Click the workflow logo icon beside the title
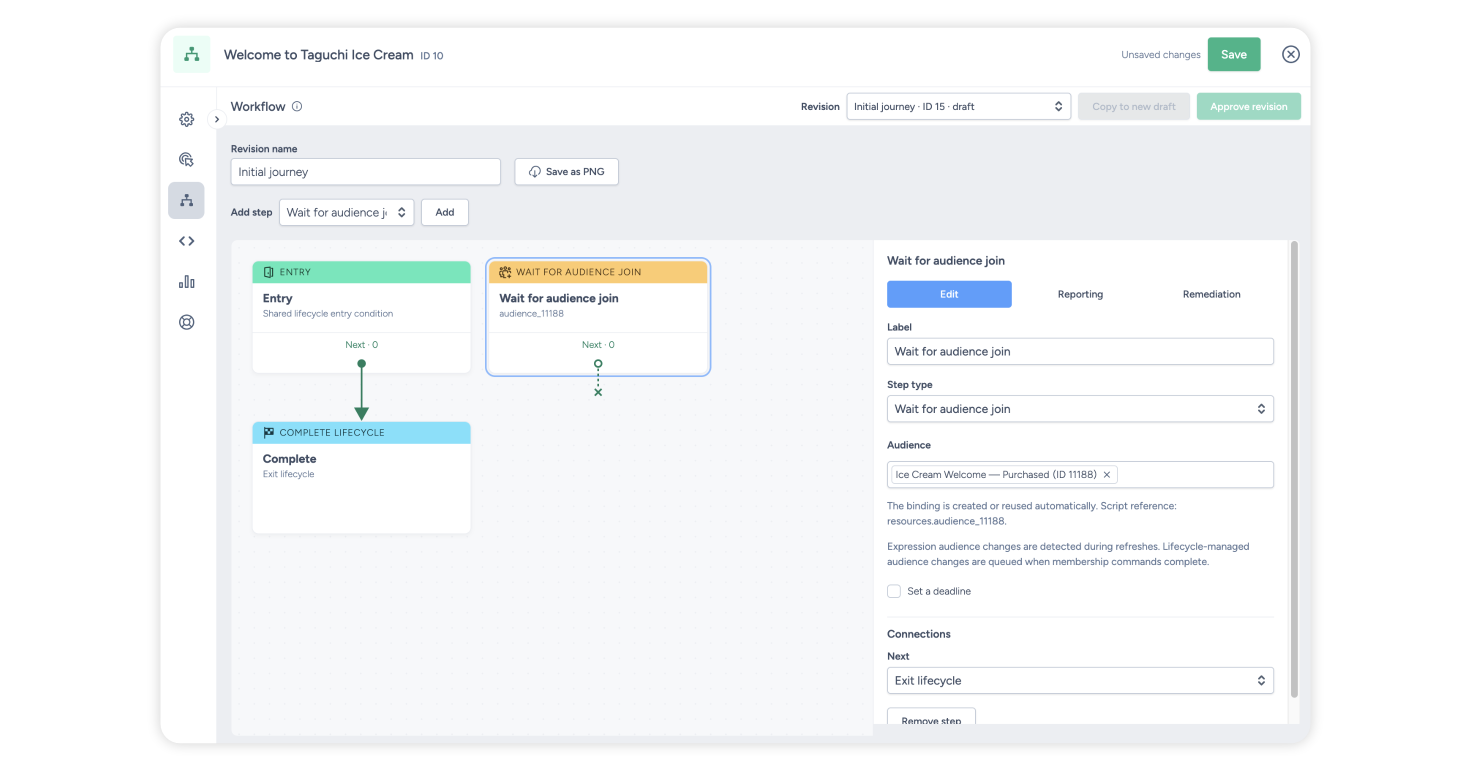 (x=191, y=55)
